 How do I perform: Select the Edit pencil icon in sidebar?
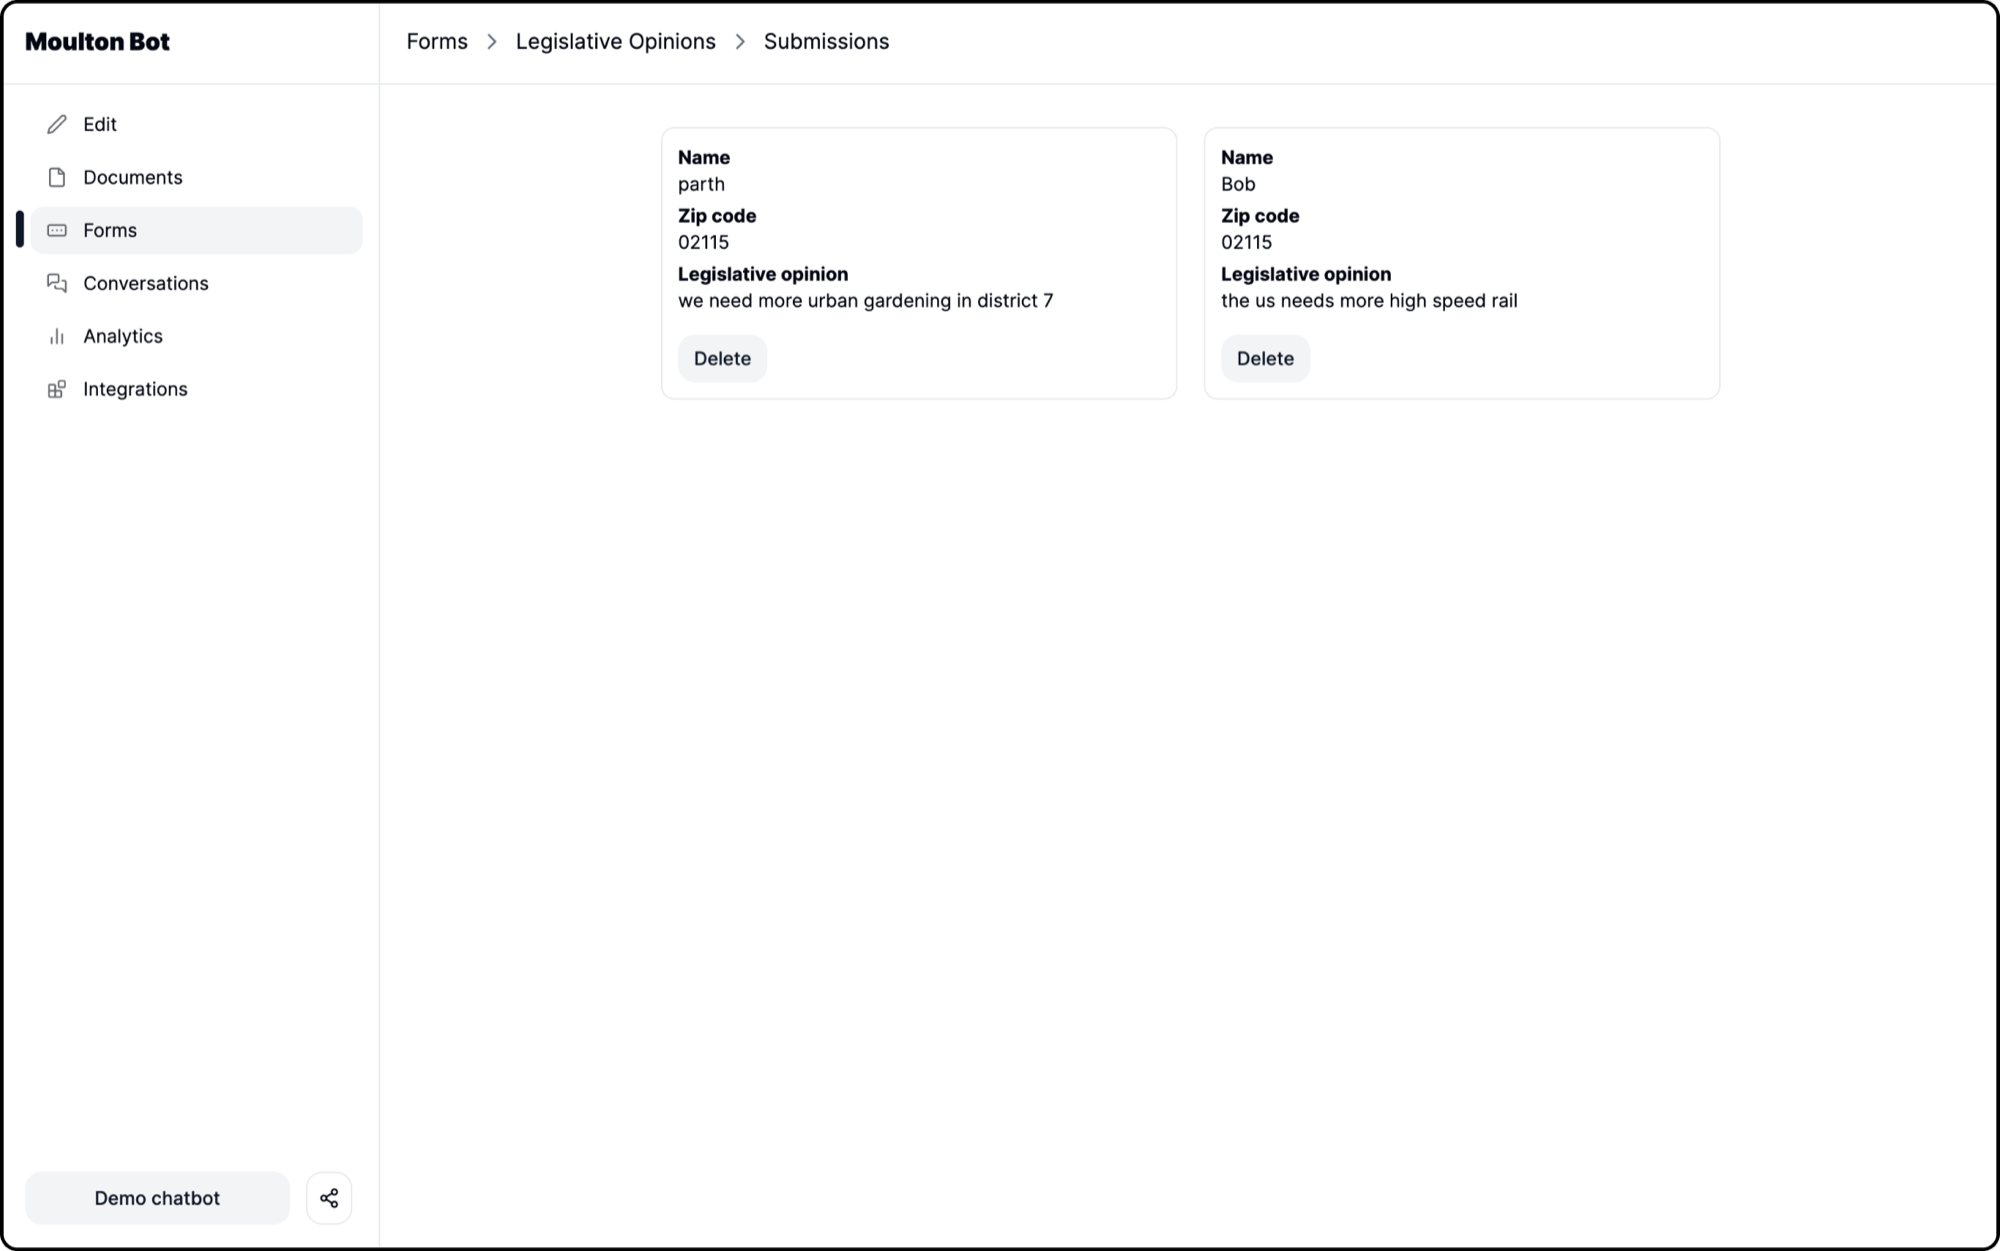tap(57, 124)
